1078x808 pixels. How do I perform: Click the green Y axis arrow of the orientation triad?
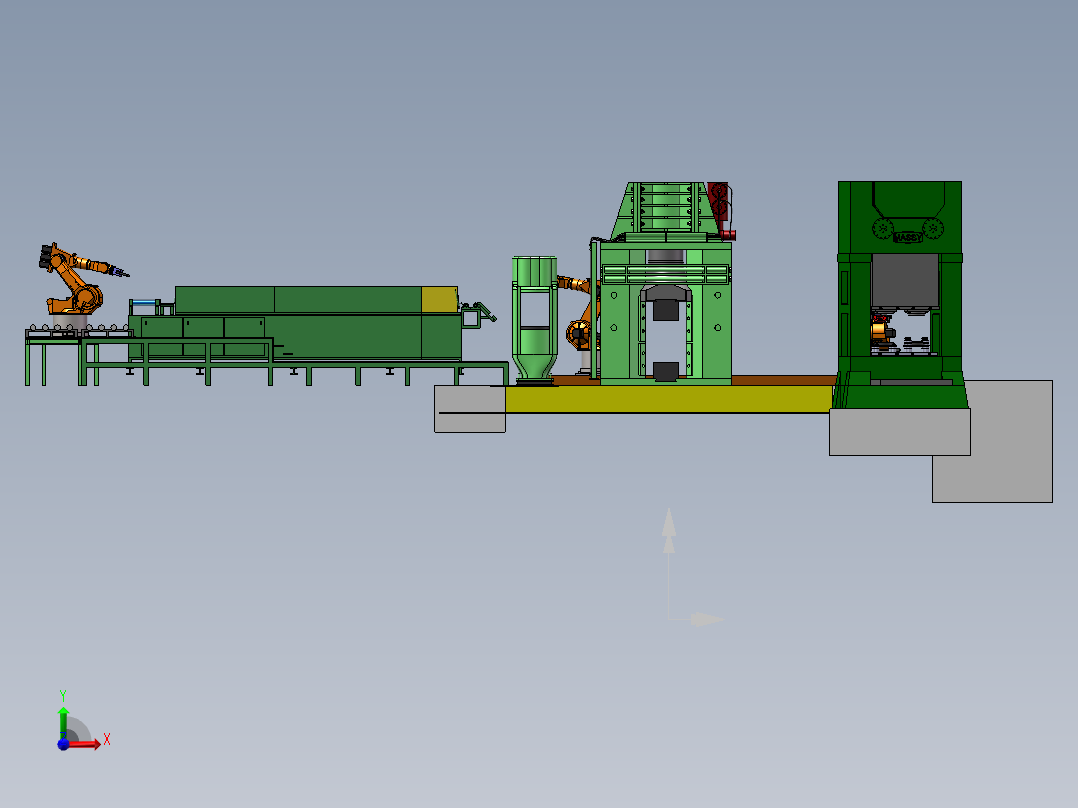click(x=63, y=722)
